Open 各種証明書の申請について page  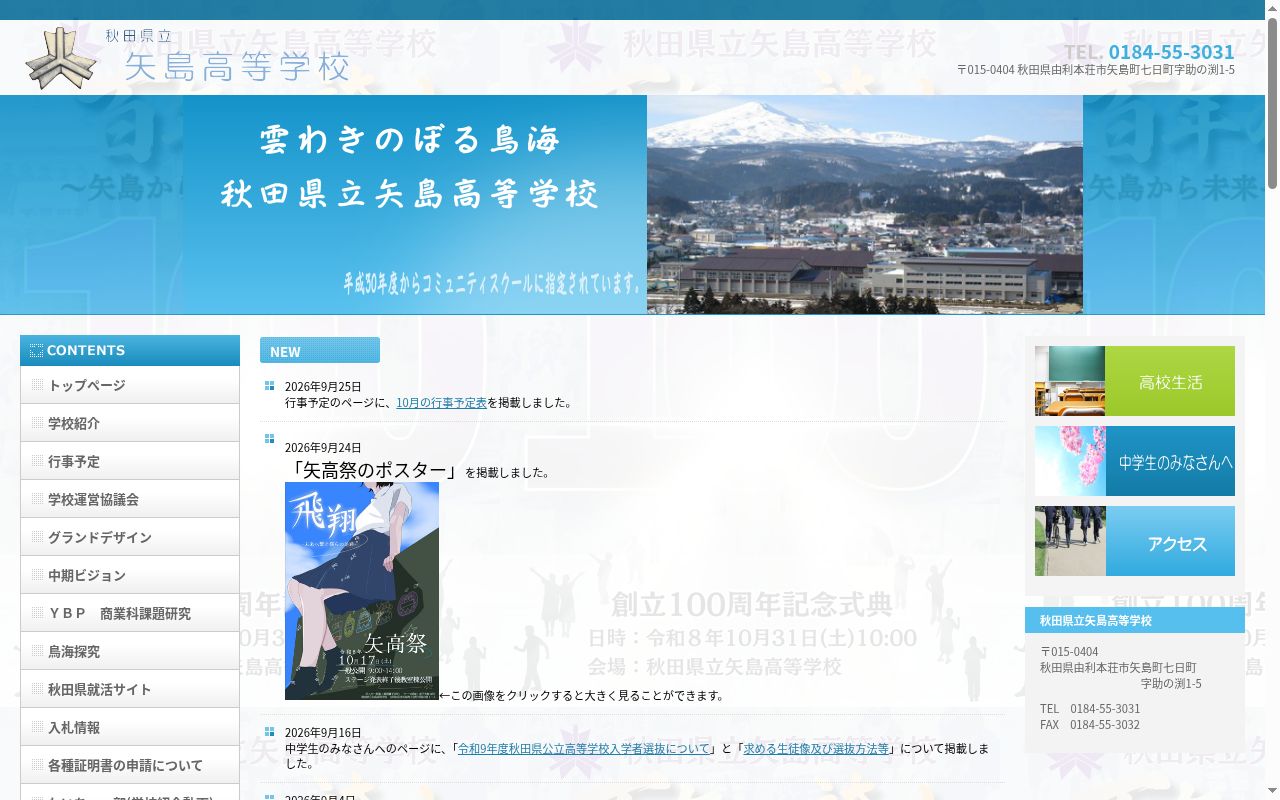[x=130, y=765]
